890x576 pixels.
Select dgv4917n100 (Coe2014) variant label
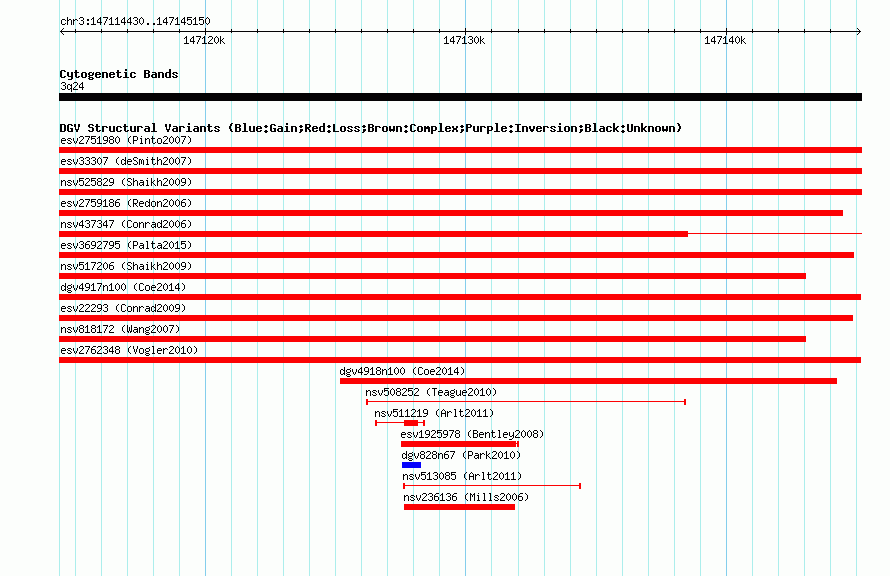coord(123,287)
